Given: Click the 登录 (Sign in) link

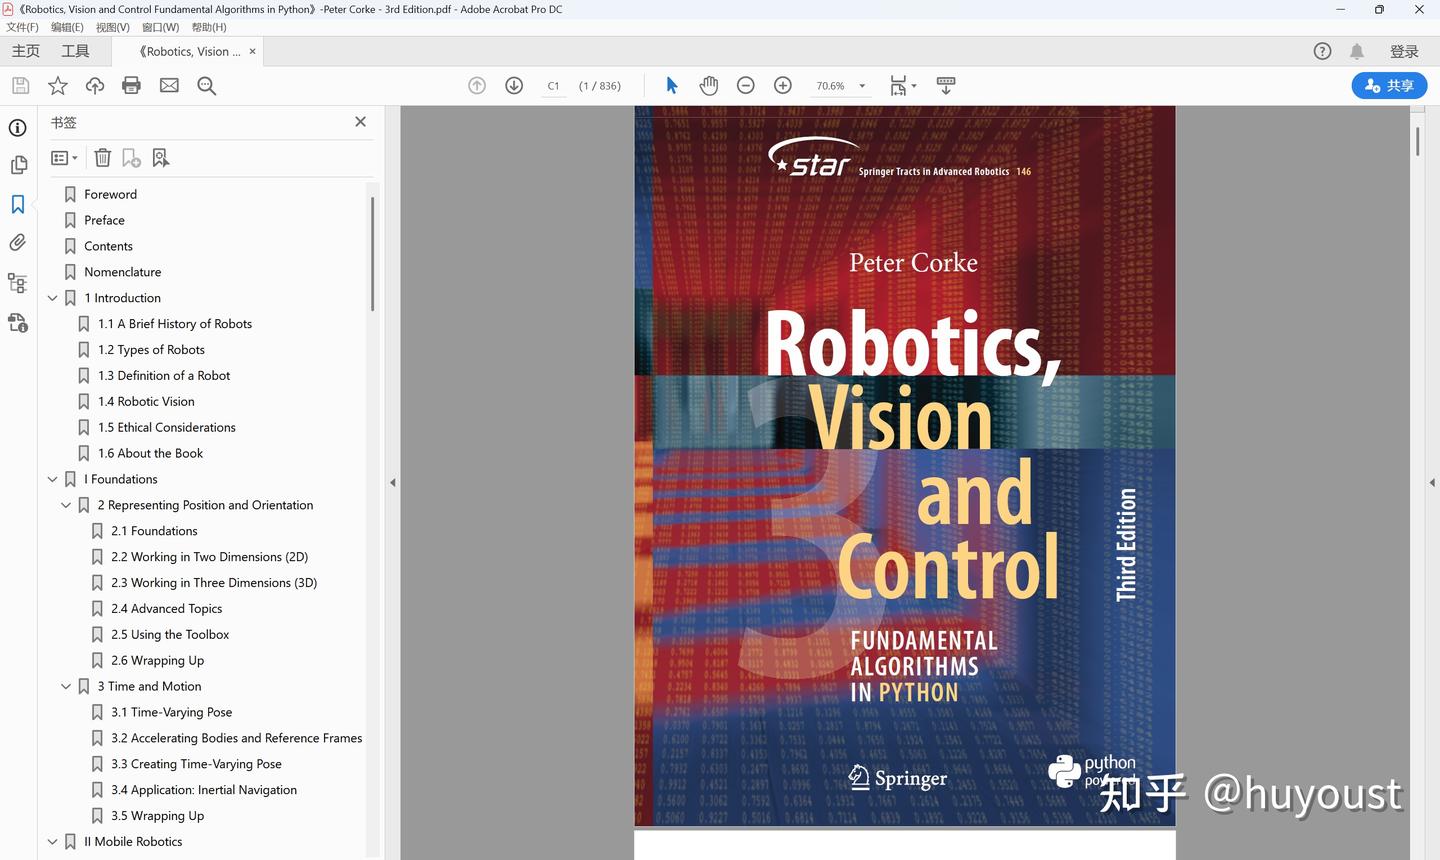Looking at the screenshot, I should pos(1404,51).
